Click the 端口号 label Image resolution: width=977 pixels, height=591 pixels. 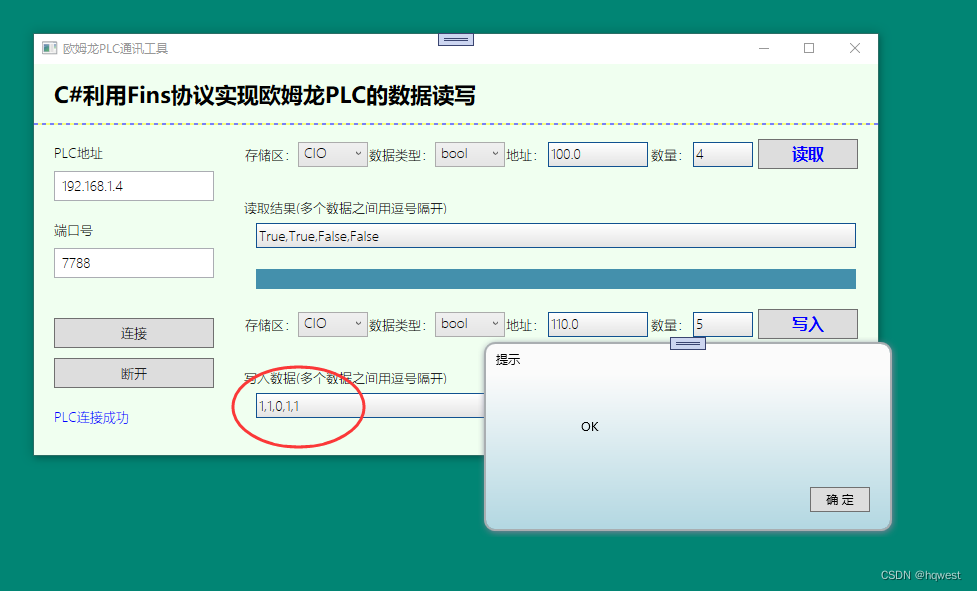click(x=73, y=230)
